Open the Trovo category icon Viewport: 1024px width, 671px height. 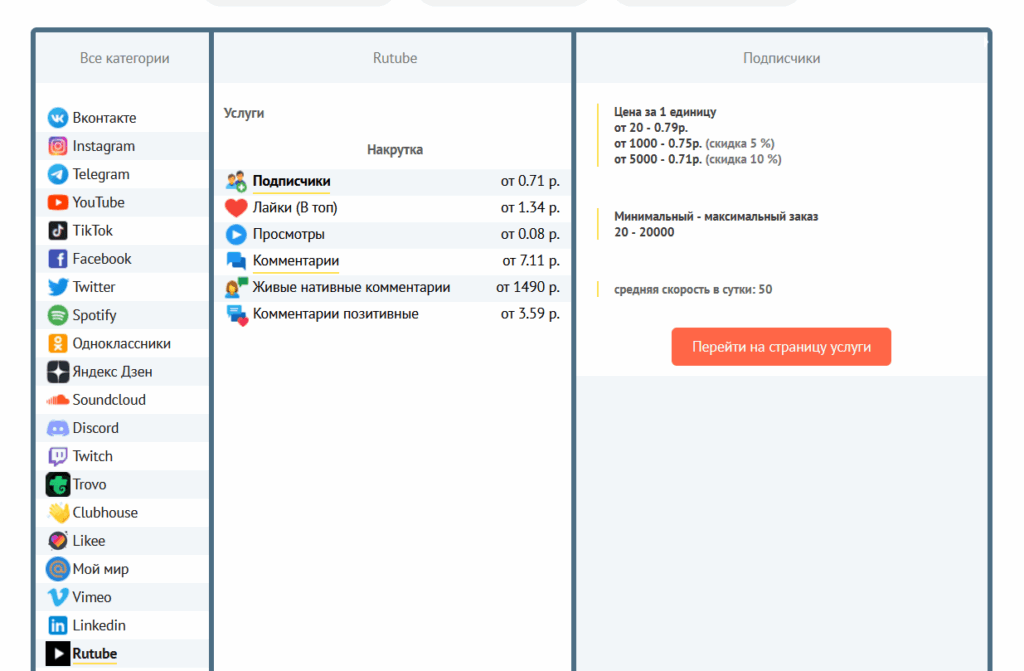tap(58, 484)
